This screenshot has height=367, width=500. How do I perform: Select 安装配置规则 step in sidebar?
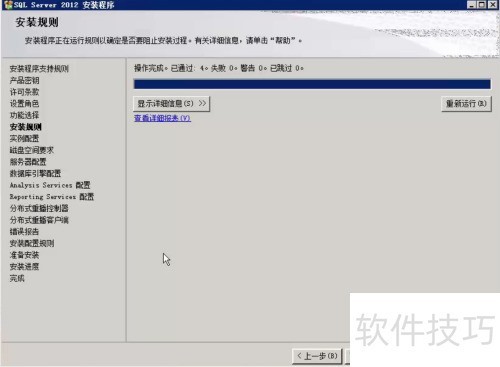click(x=32, y=244)
